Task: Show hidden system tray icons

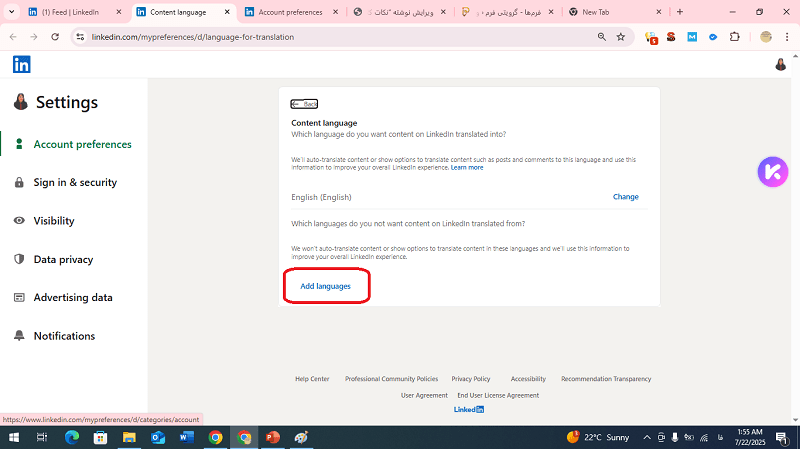Action: (647, 437)
